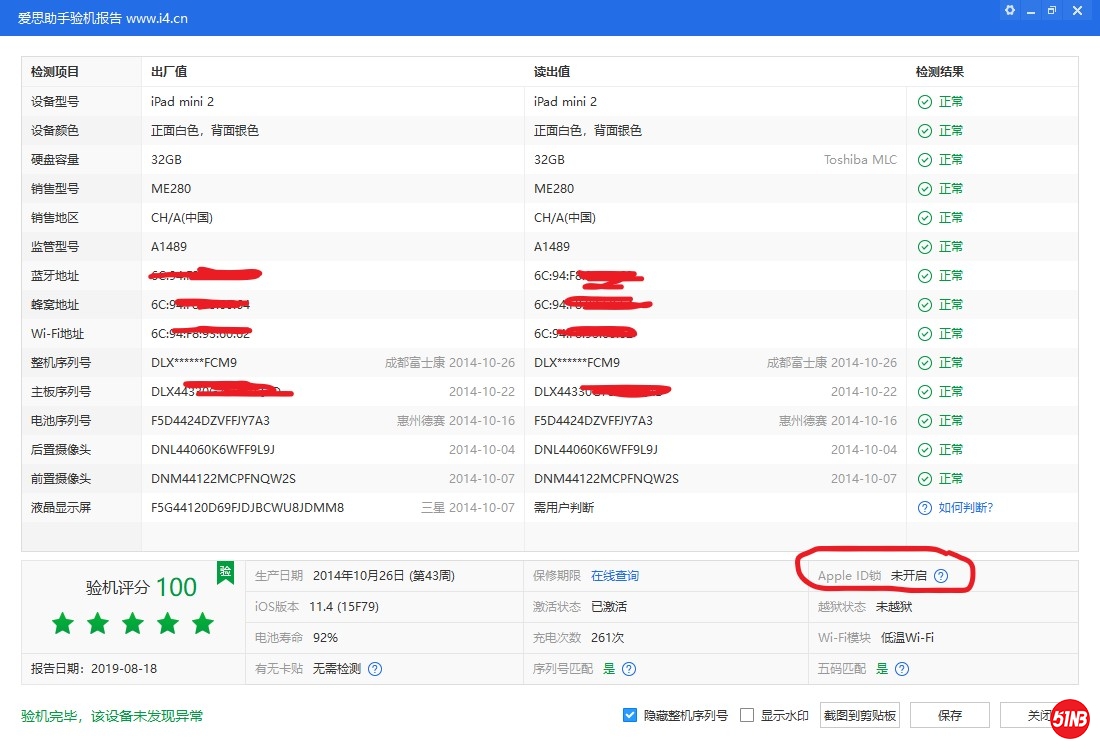The height and width of the screenshot is (749, 1100).
Task: Click green check icon in 电池序列号 row
Action: coord(925,421)
